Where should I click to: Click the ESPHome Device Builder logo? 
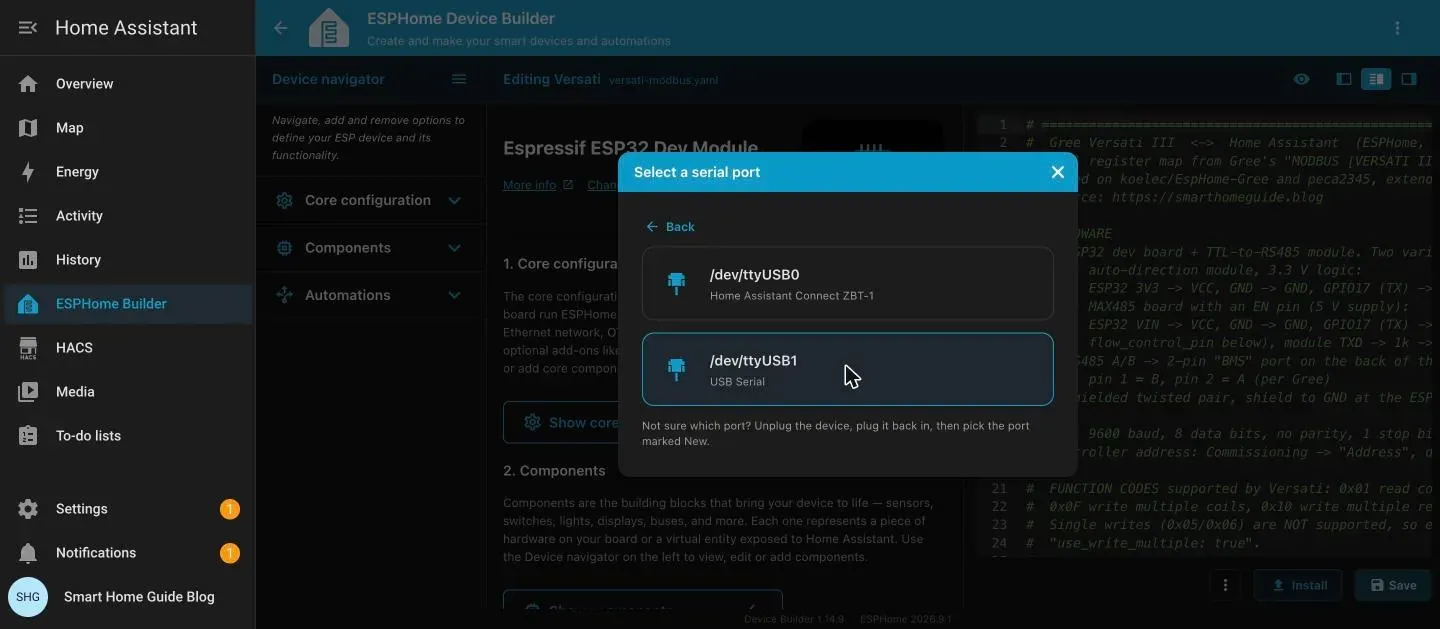[x=329, y=28]
